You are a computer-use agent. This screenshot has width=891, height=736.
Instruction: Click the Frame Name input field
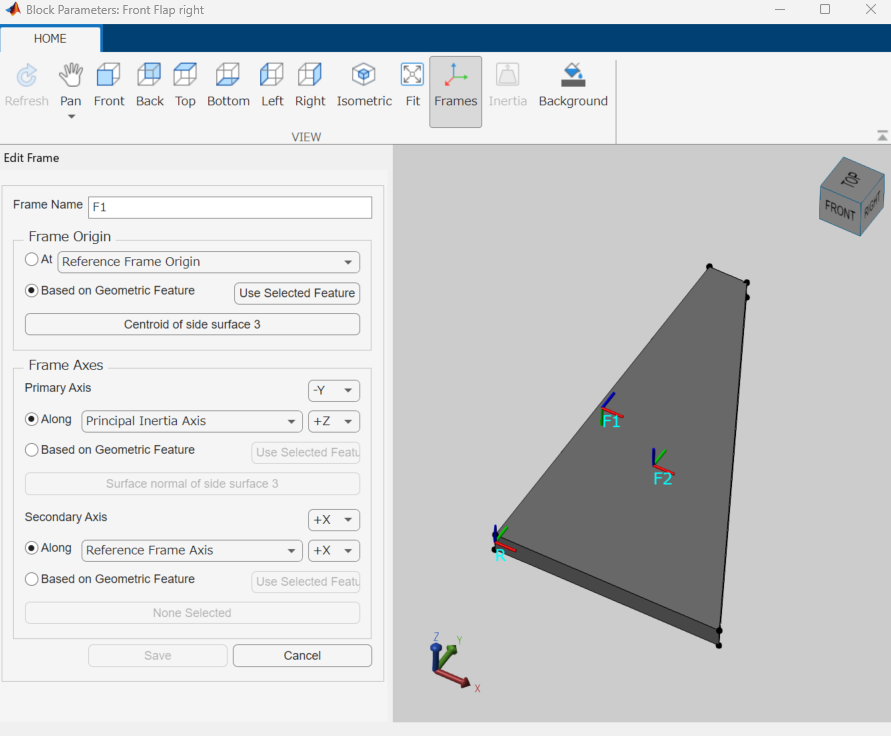(x=230, y=207)
